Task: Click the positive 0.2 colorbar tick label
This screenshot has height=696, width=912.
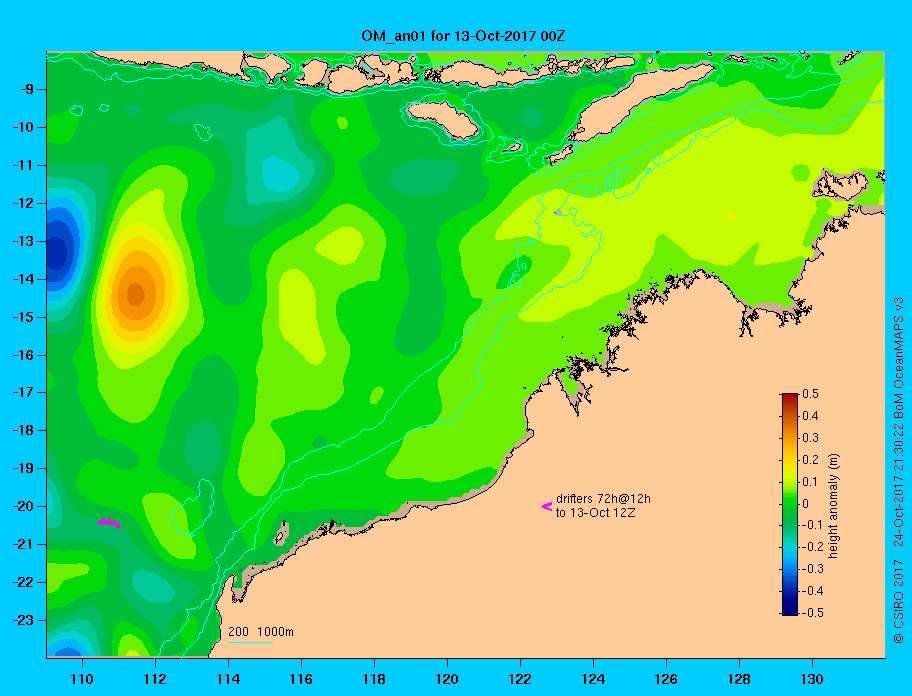Action: [x=810, y=460]
